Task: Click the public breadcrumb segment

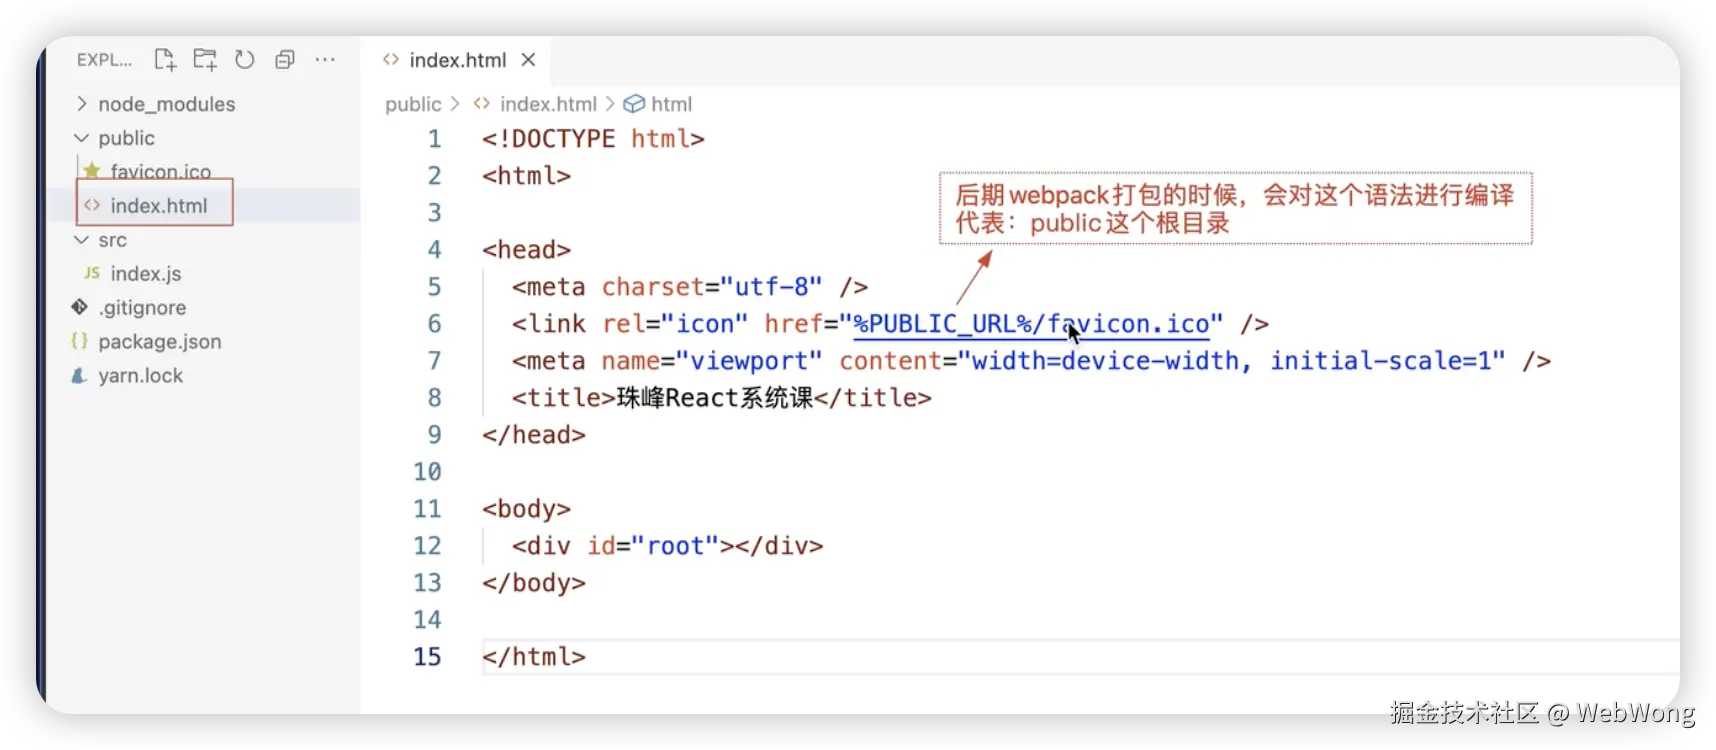Action: [x=413, y=104]
